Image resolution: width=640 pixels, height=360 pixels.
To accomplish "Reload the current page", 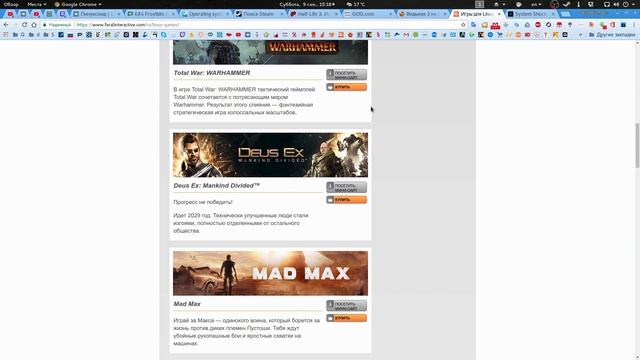I will (x=24, y=25).
